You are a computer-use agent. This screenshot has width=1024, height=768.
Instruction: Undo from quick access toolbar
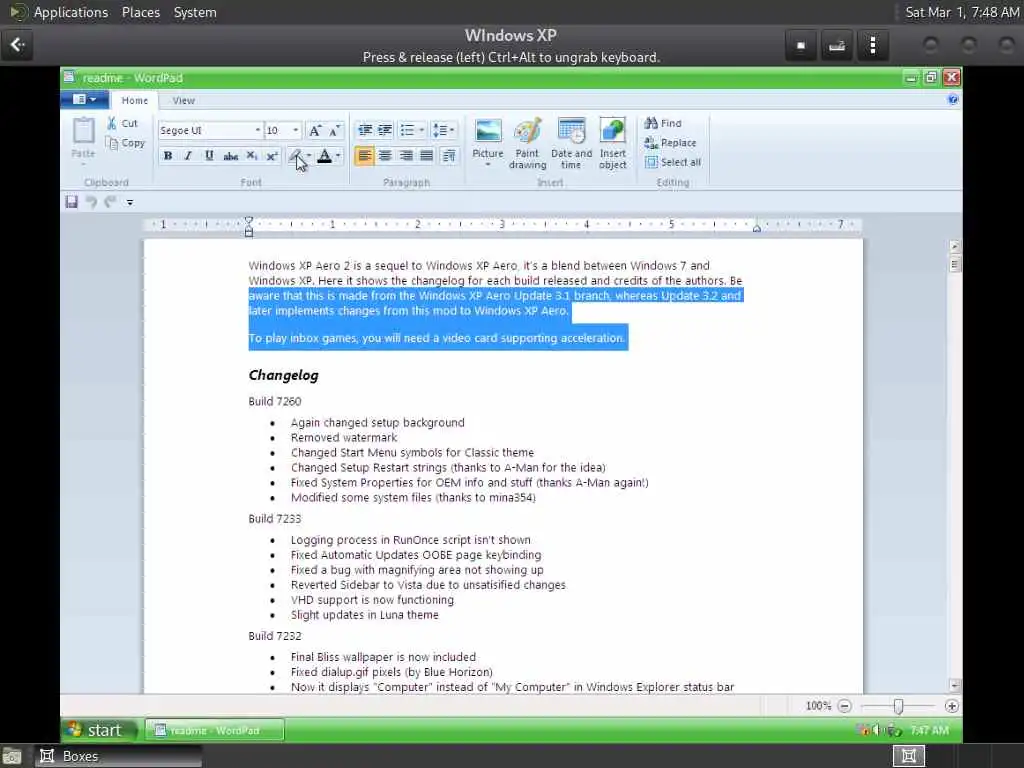click(x=91, y=202)
